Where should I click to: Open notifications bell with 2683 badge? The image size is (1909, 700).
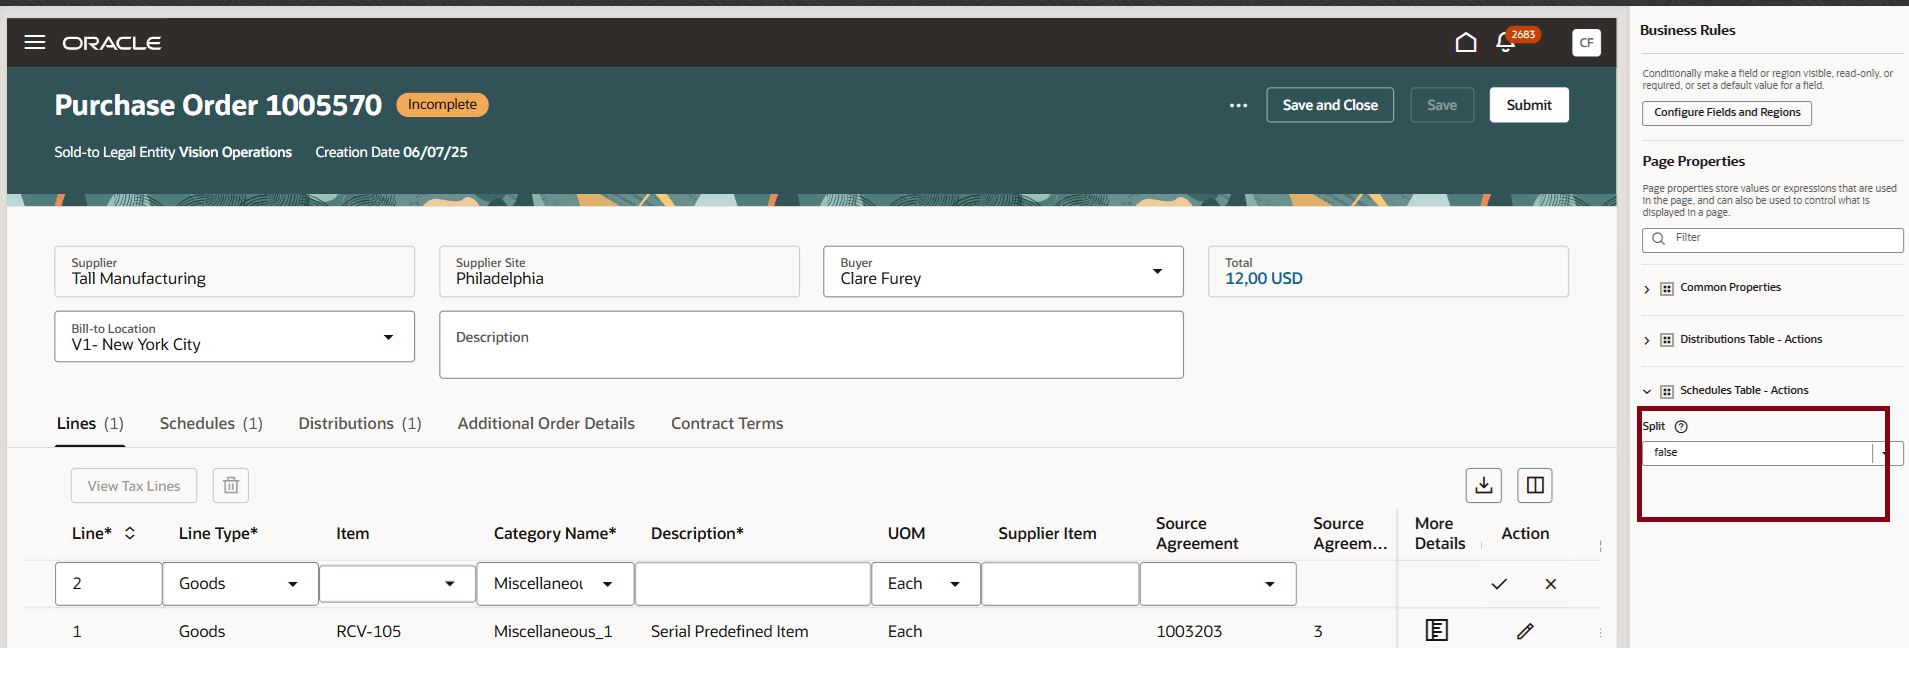point(1505,42)
